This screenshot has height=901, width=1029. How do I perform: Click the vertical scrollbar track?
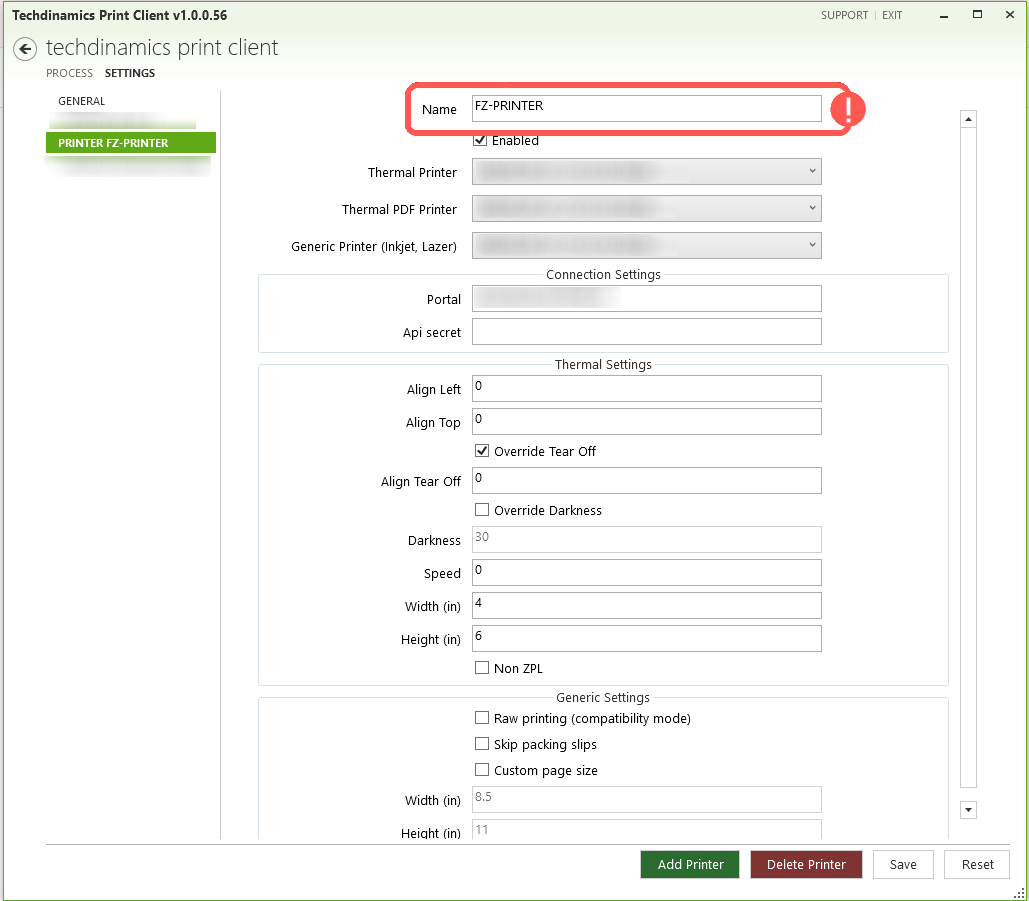[968, 457]
